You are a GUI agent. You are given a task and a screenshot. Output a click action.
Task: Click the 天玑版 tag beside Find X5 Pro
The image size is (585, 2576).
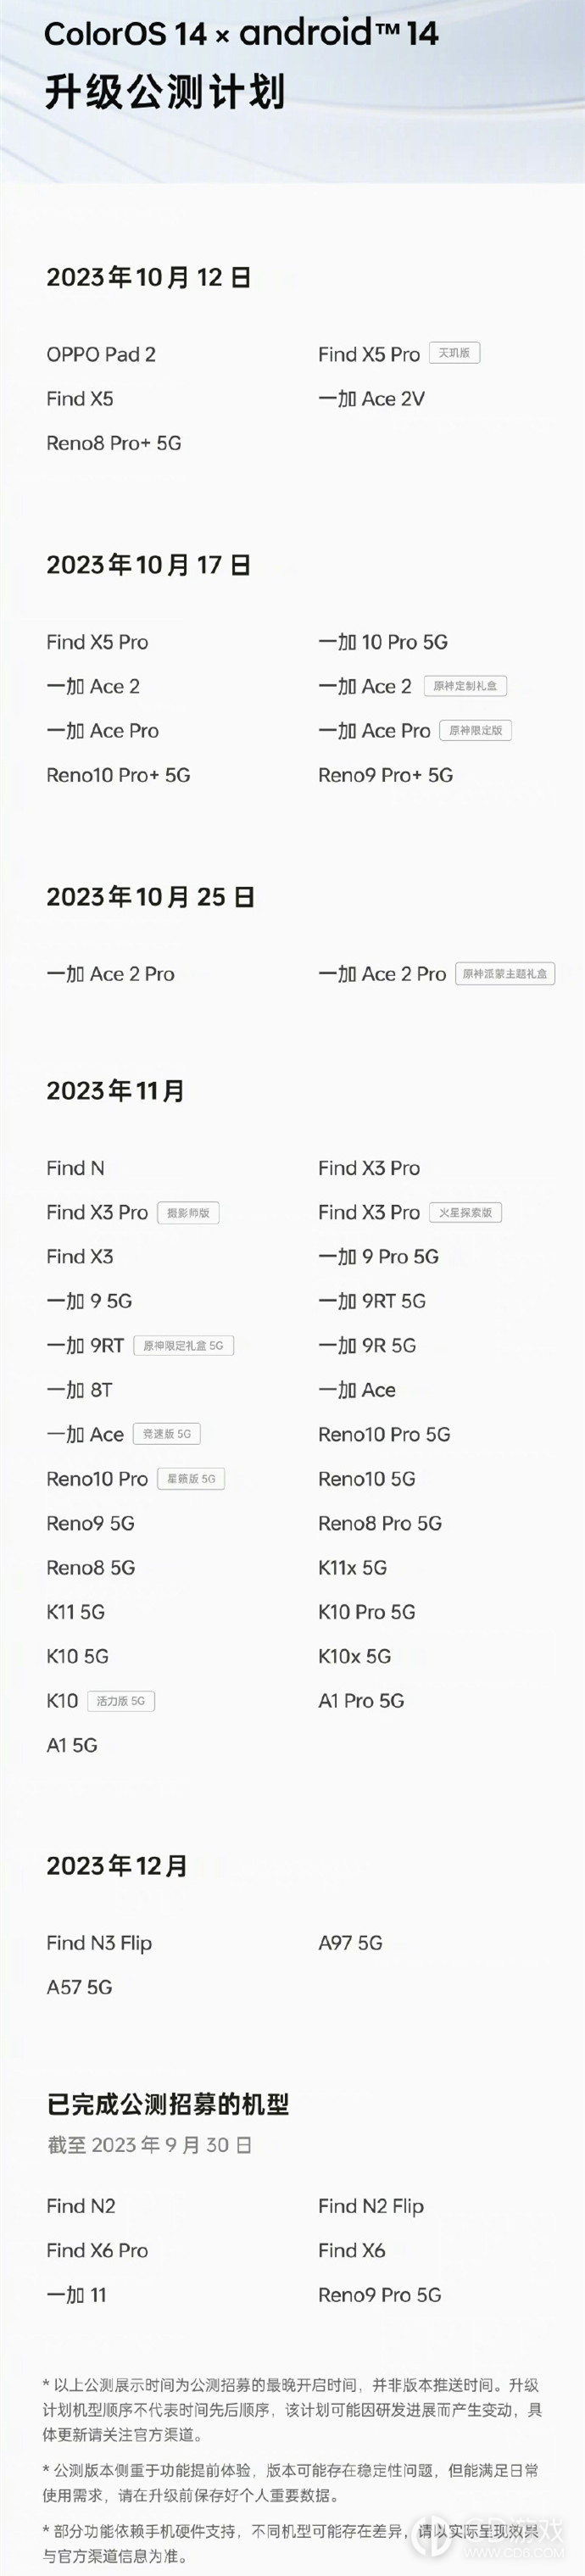(x=454, y=353)
